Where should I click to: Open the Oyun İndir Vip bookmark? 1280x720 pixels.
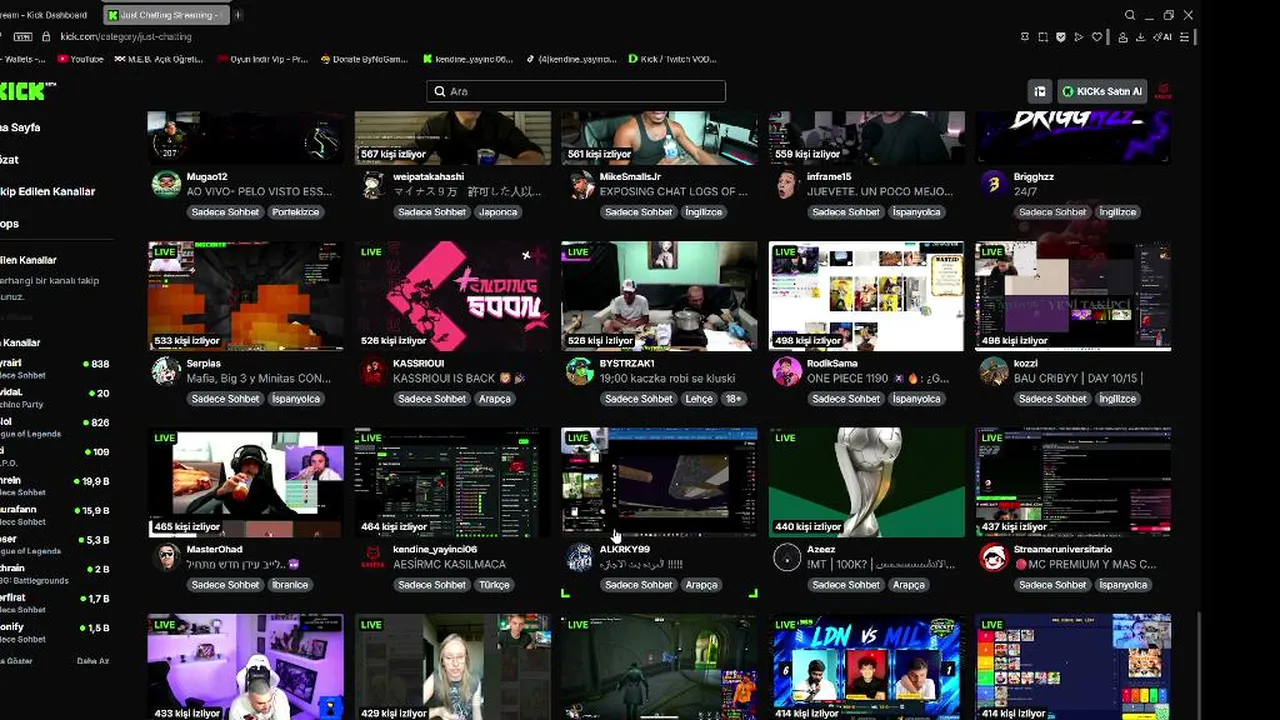coord(262,59)
